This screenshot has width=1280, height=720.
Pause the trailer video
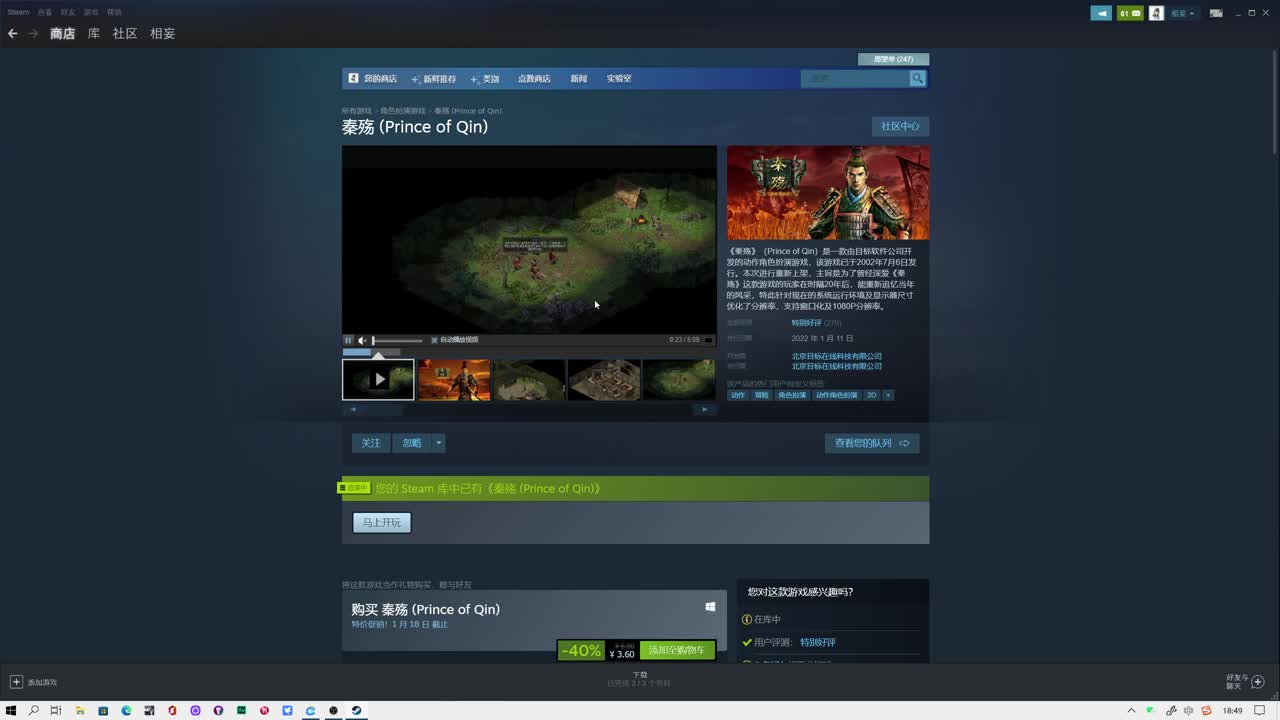[x=348, y=340]
